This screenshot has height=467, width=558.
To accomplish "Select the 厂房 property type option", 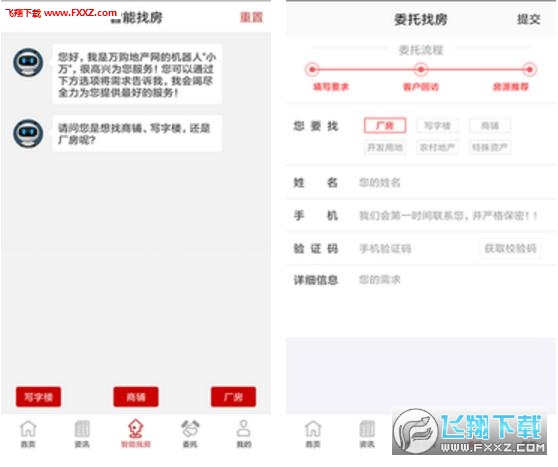I will click(x=385, y=126).
